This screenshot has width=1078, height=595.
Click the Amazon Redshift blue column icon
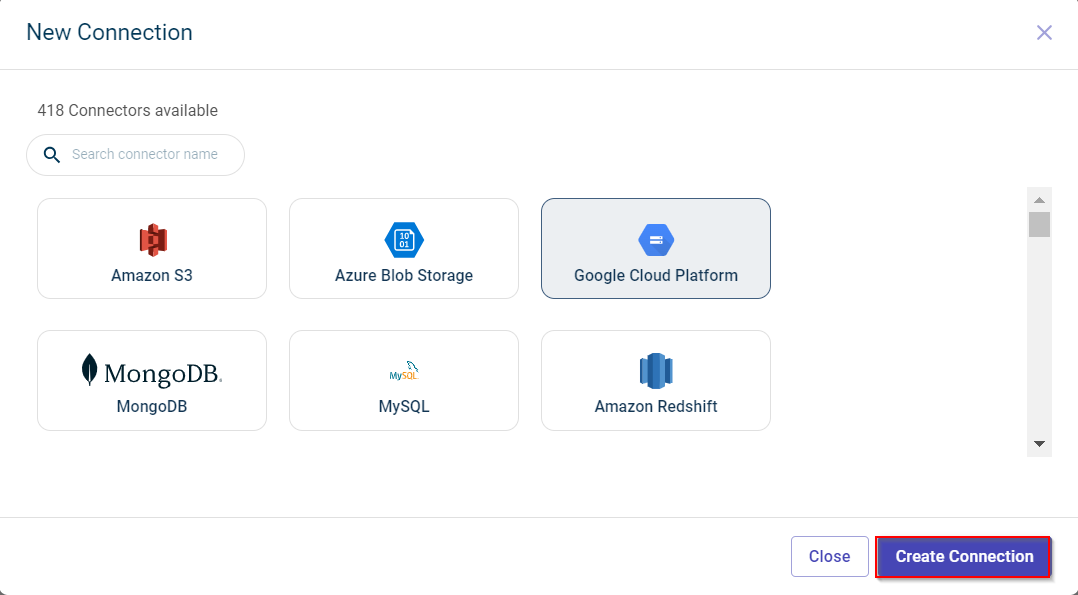(656, 371)
